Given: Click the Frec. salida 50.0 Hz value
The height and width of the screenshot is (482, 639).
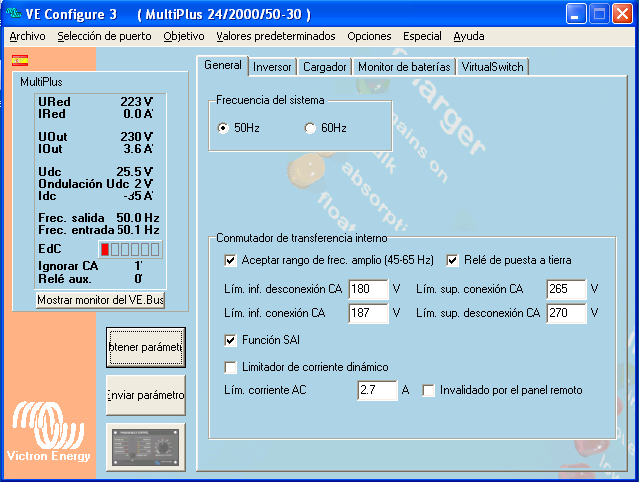Looking at the screenshot, I should pos(138,218).
